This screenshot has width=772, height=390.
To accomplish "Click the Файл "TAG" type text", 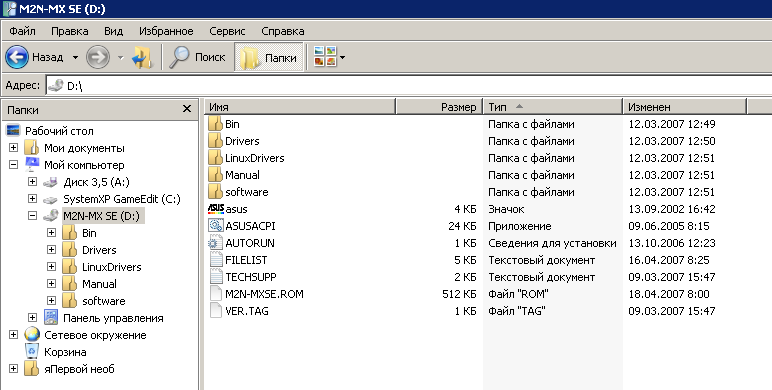I will point(517,311).
